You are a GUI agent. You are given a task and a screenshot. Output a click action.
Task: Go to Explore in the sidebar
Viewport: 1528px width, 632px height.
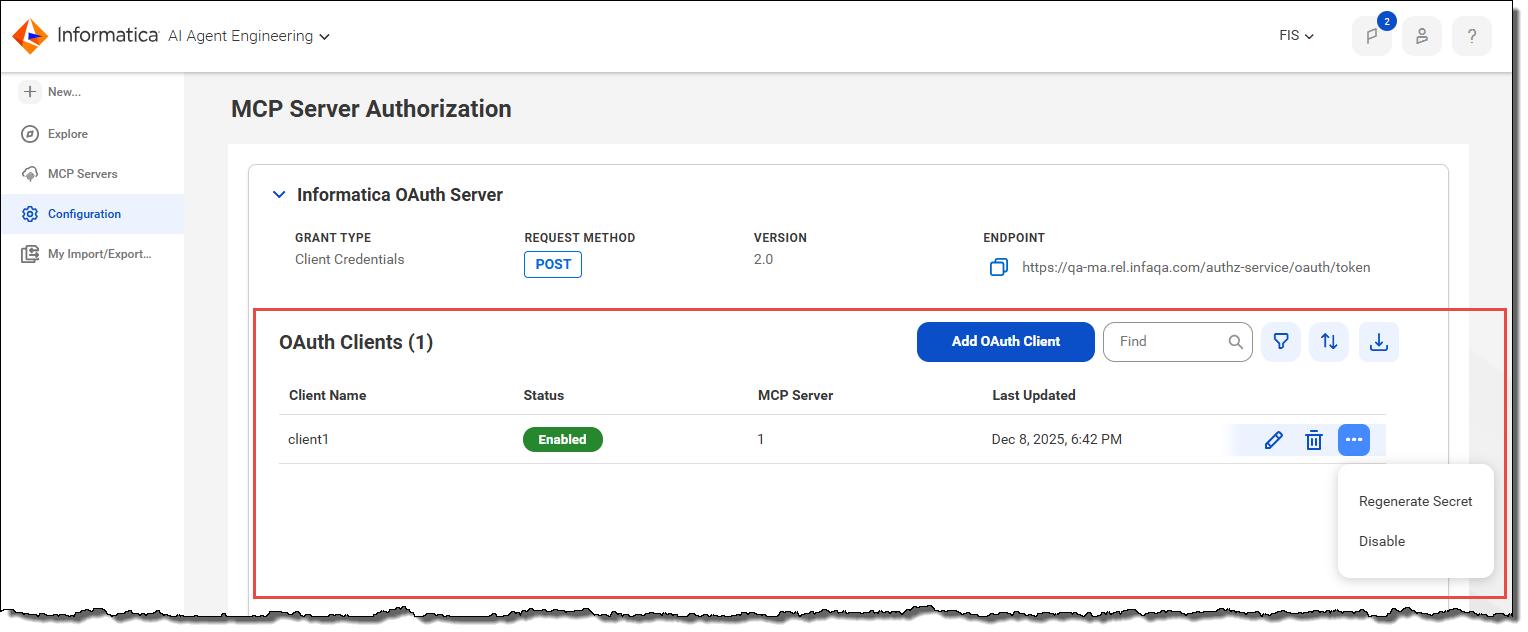68,134
